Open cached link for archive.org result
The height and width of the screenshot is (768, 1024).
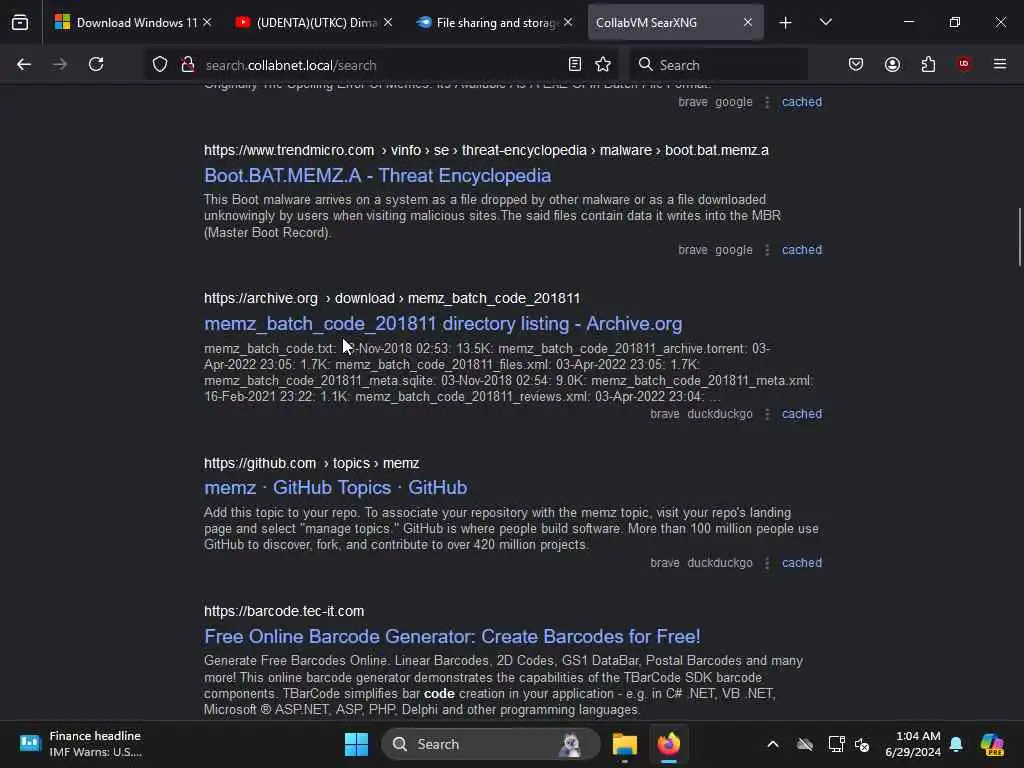[x=801, y=414]
